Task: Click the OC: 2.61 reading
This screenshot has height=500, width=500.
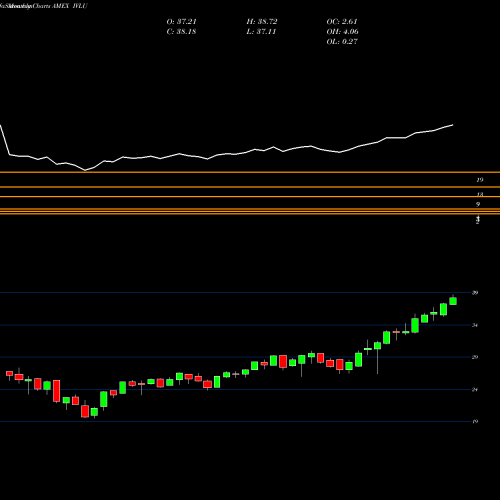Action: tap(342, 22)
